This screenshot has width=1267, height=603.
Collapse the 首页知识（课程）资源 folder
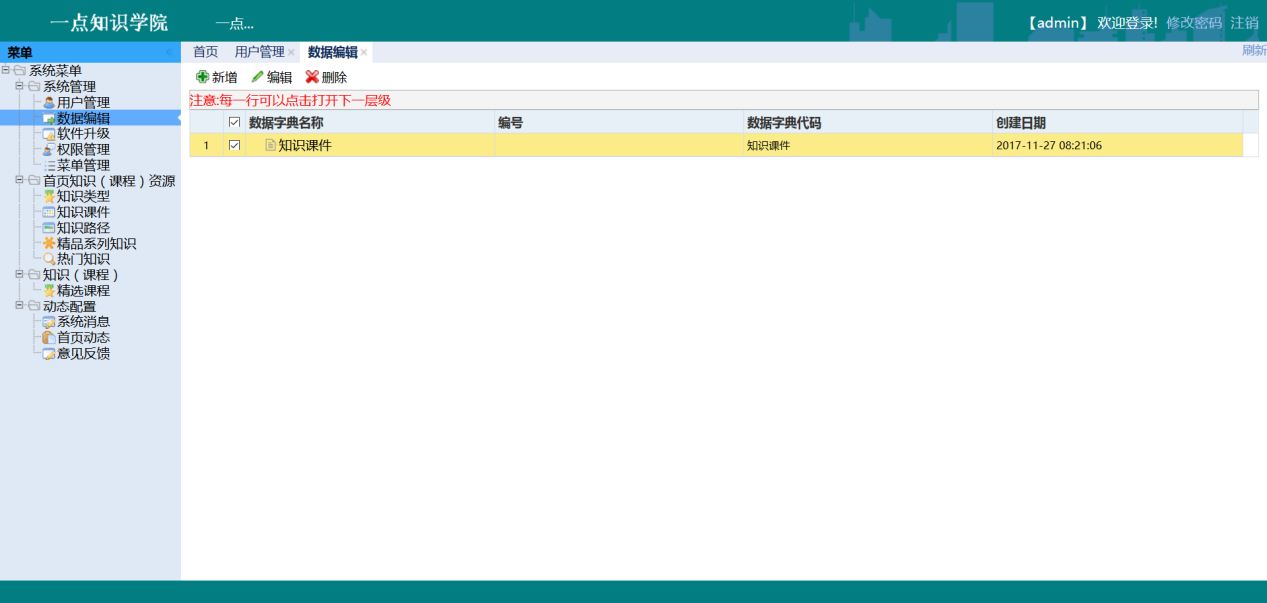click(20, 181)
